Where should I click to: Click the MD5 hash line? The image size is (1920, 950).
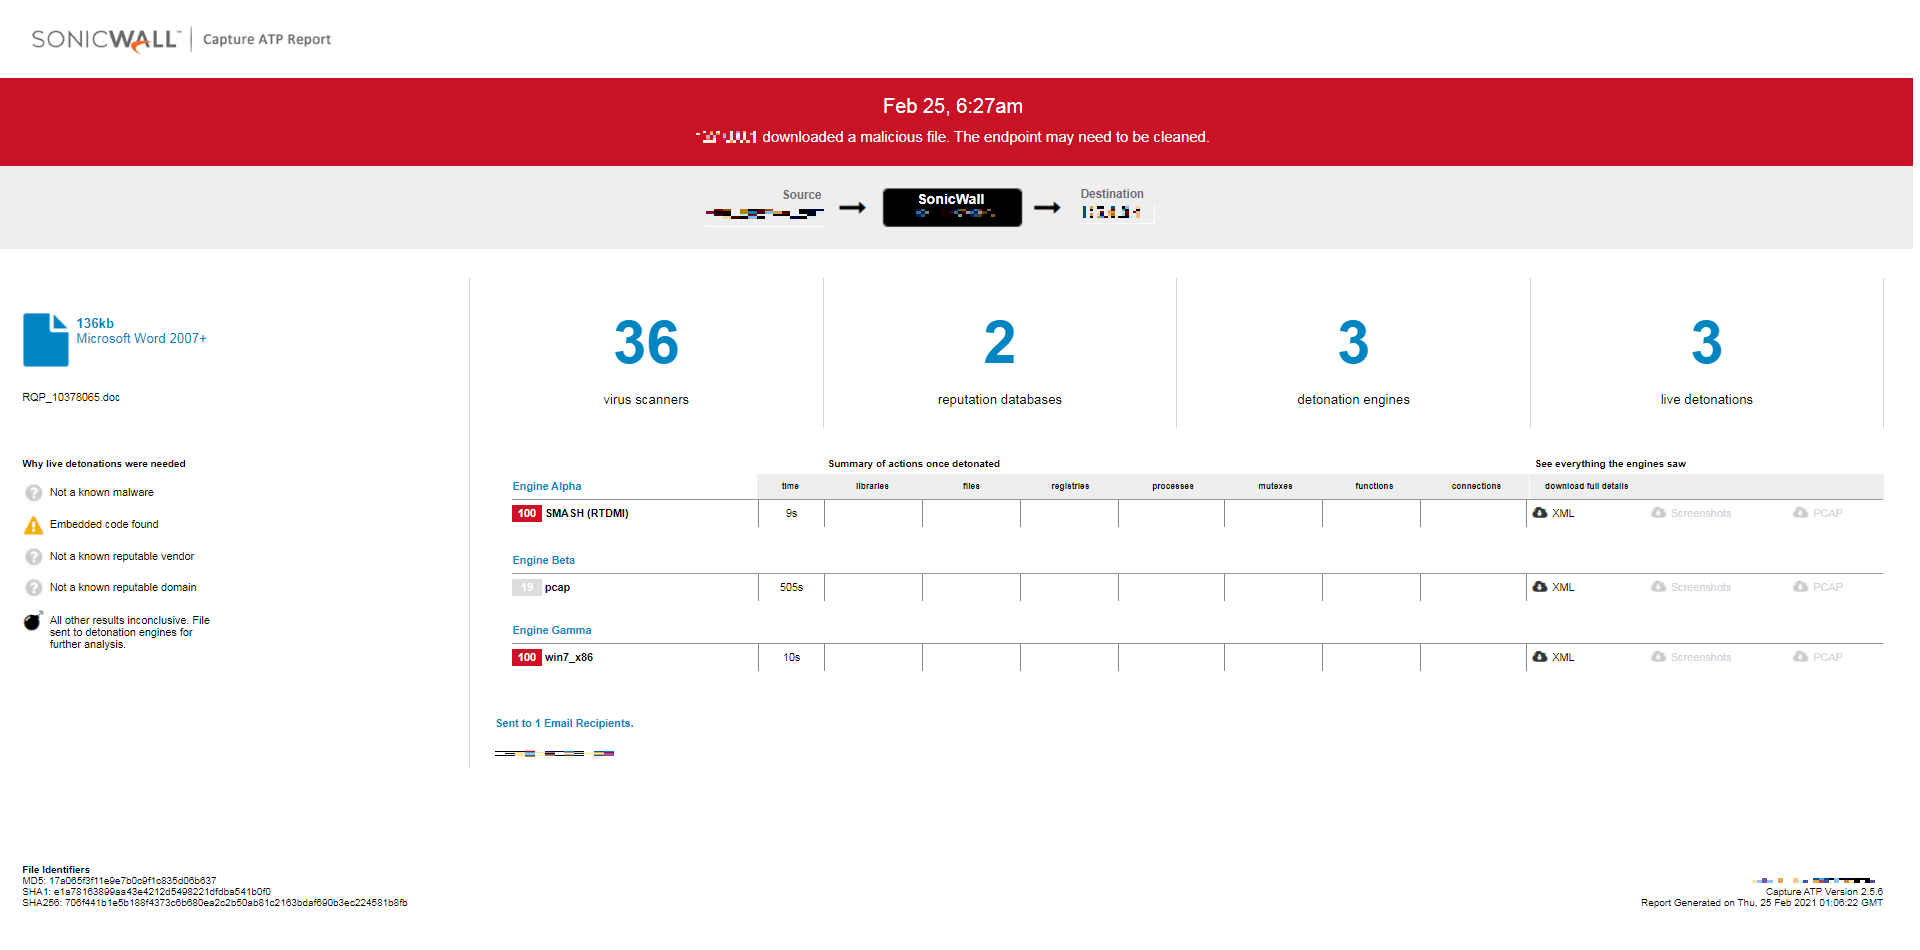point(119,881)
